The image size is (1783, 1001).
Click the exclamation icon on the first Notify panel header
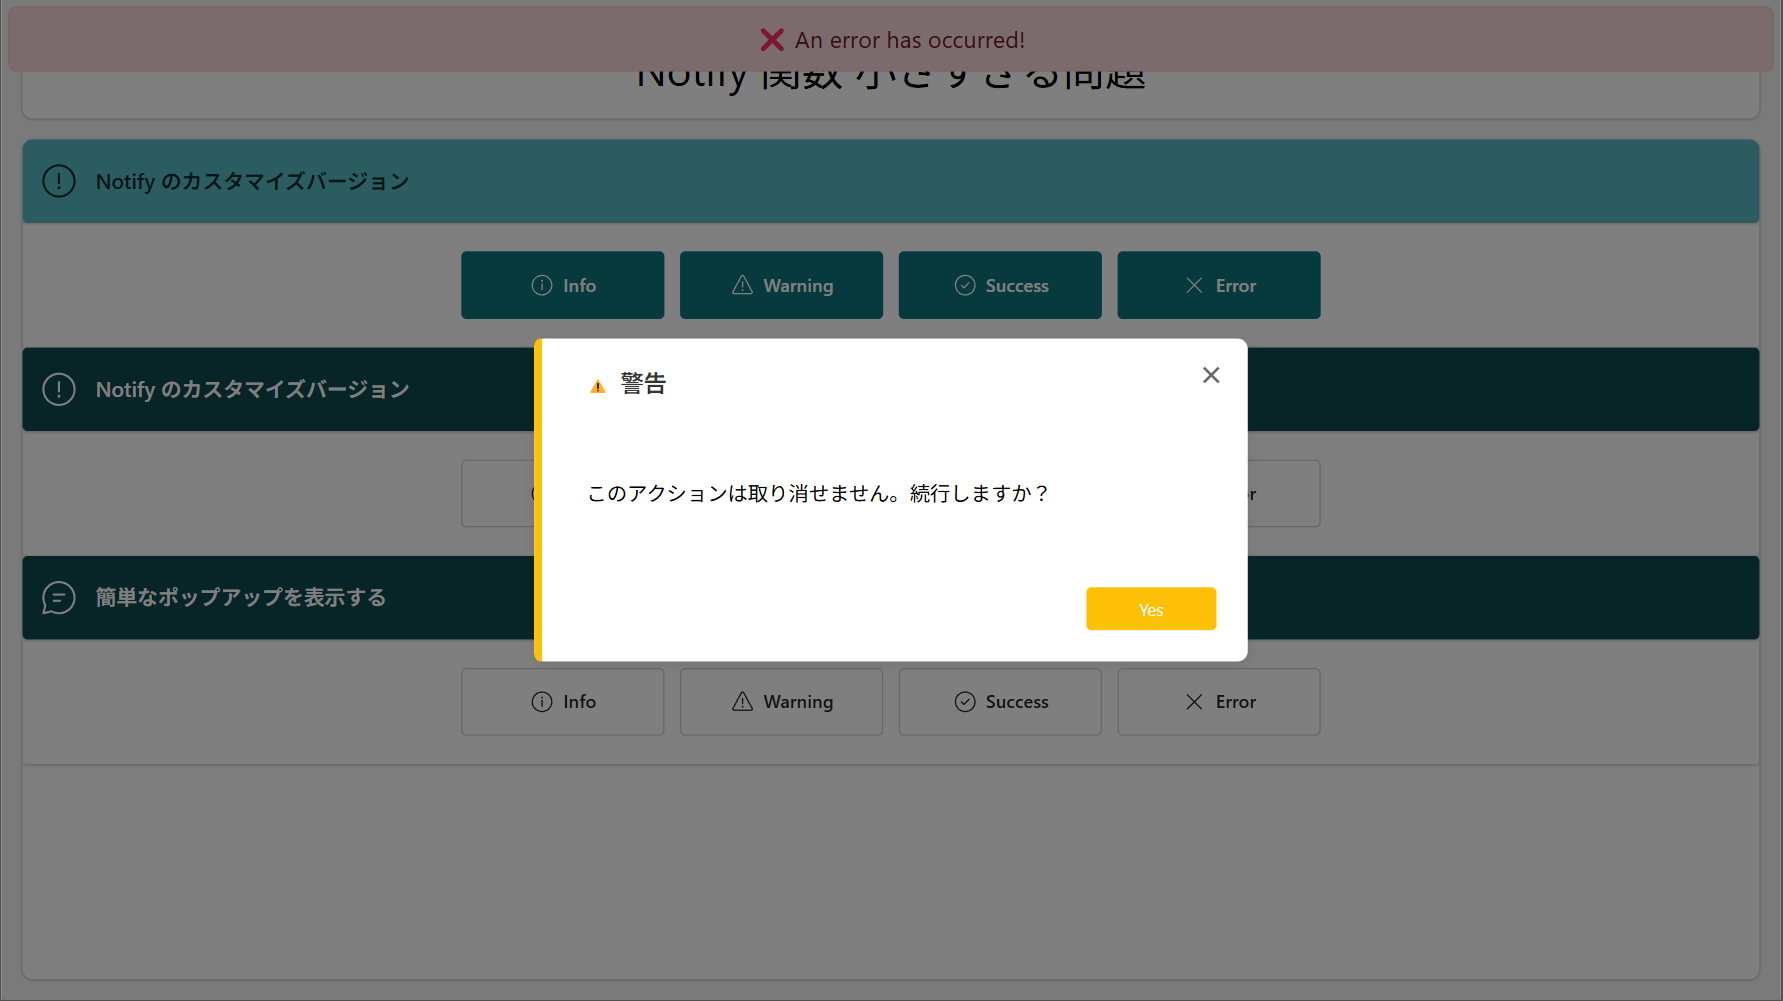click(x=58, y=181)
